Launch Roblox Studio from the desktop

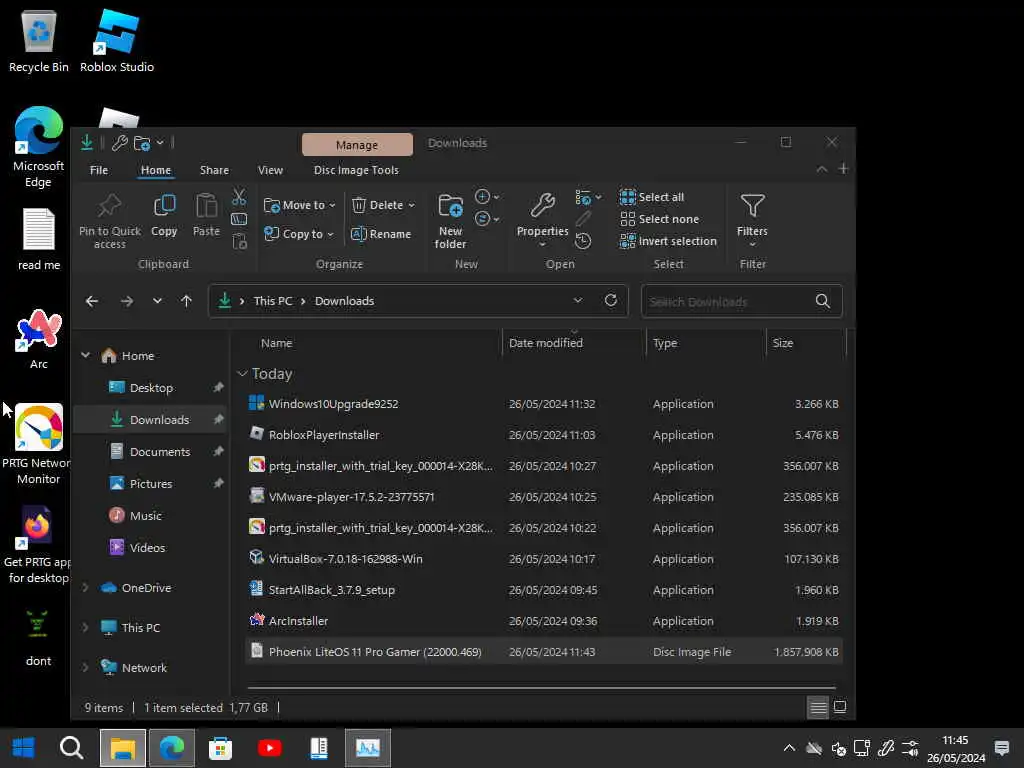[x=117, y=42]
